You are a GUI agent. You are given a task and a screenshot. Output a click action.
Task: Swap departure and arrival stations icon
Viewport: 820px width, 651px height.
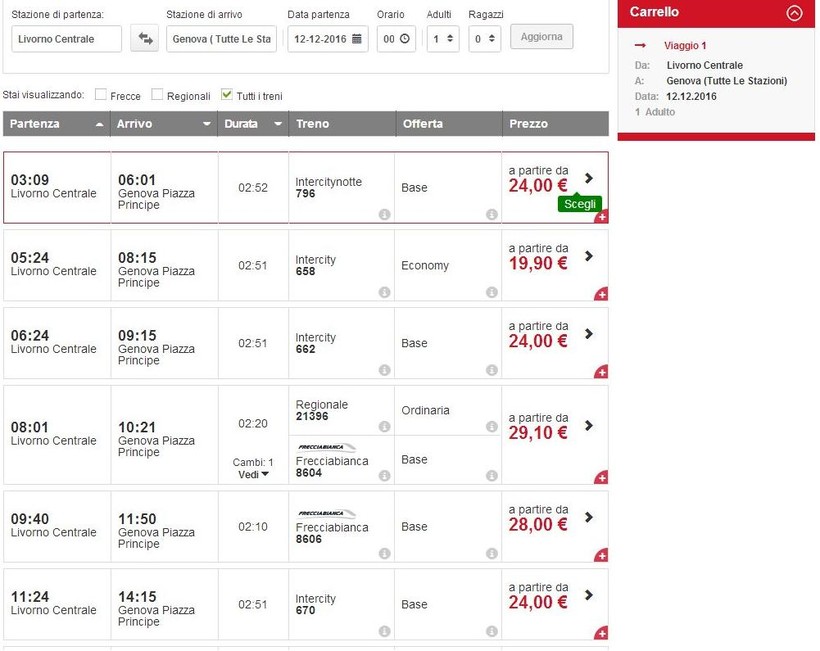click(147, 39)
